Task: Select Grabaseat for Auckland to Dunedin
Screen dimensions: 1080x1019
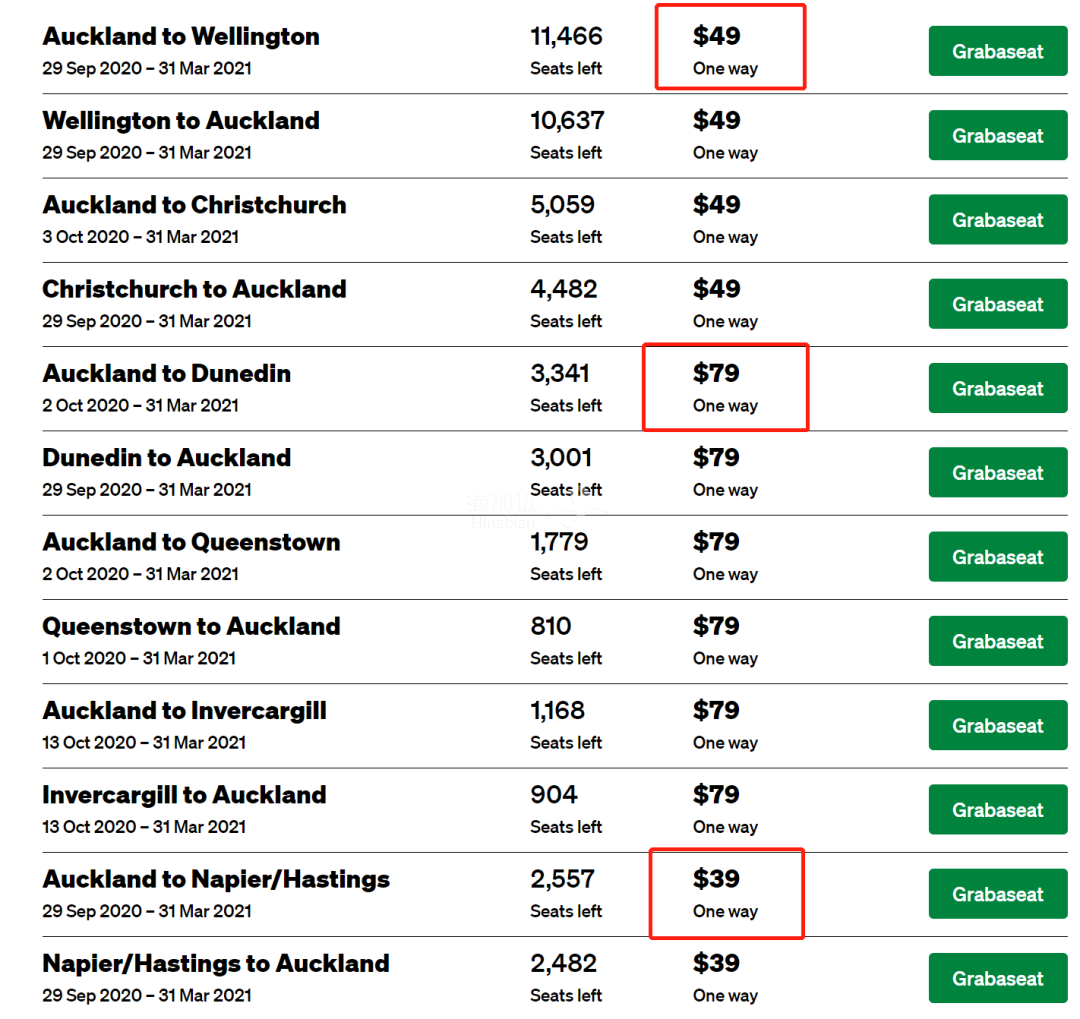Action: click(x=997, y=388)
